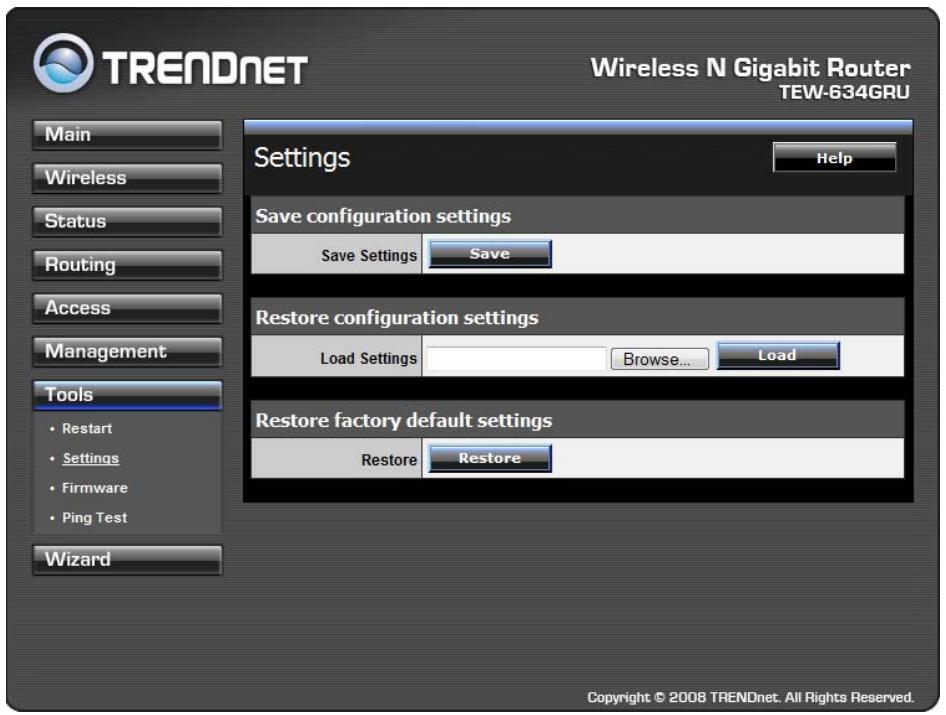This screenshot has width=946, height=715.
Task: Click Save to export configuration
Action: pyautogui.click(x=490, y=254)
